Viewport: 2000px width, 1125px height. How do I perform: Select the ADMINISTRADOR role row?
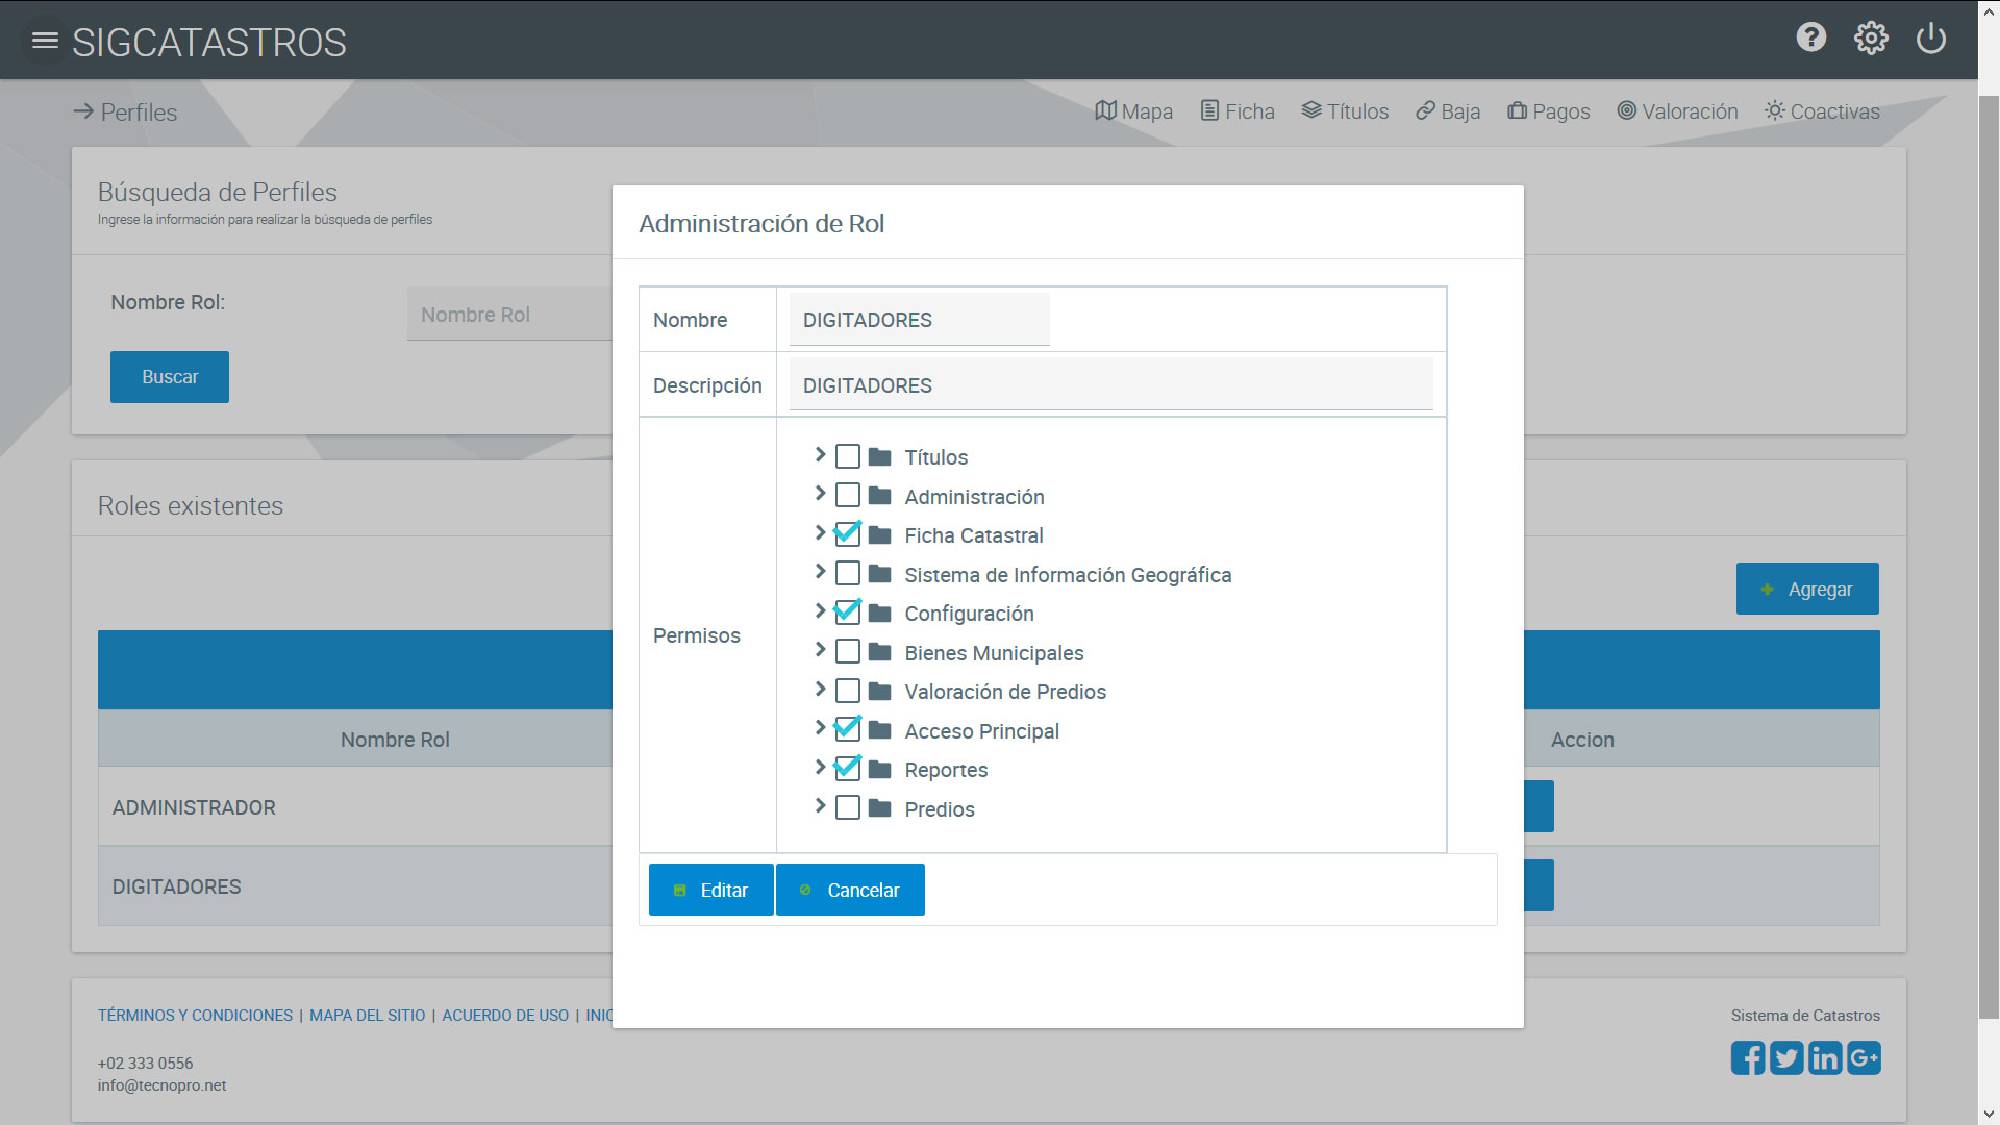pos(355,807)
